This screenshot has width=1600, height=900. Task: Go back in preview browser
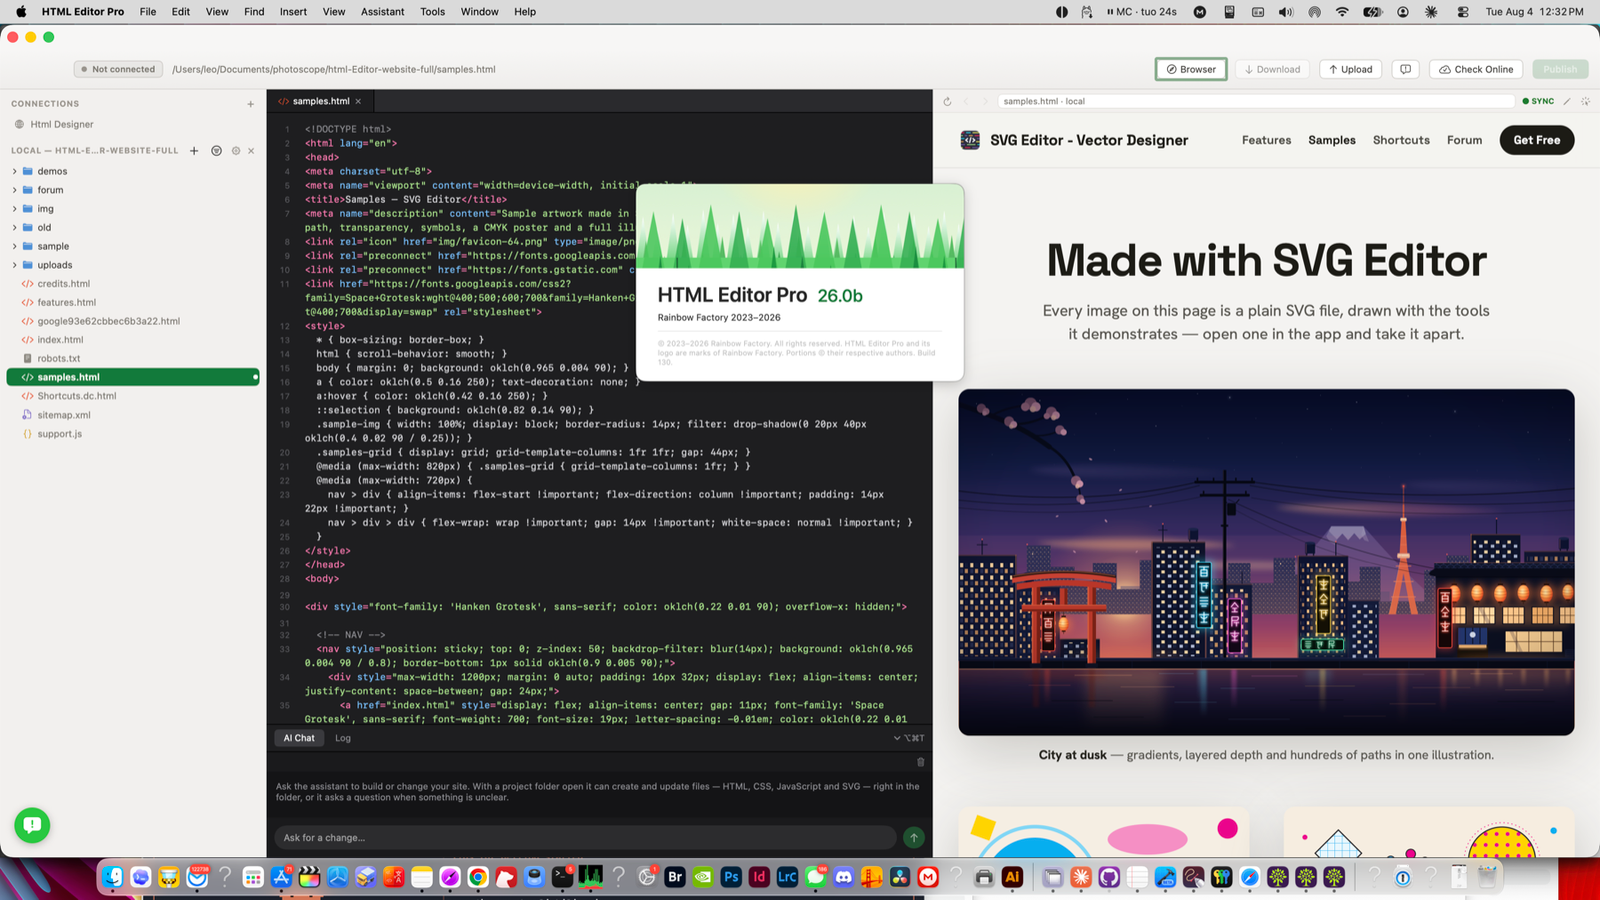click(x=966, y=101)
